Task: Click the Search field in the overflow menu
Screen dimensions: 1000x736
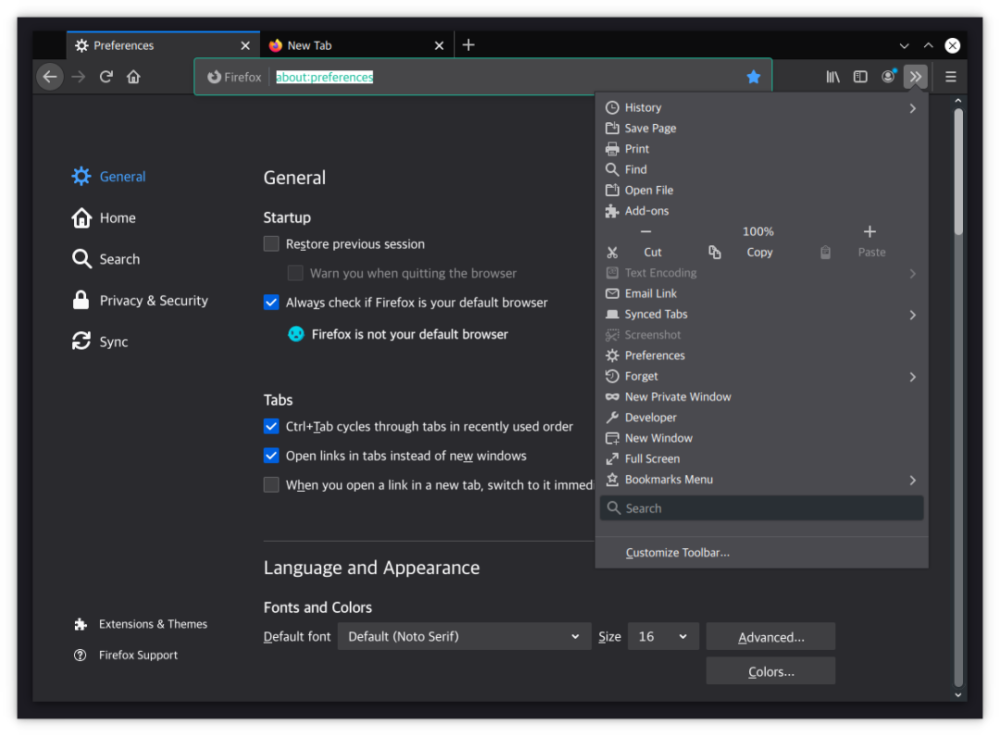Action: tap(761, 508)
